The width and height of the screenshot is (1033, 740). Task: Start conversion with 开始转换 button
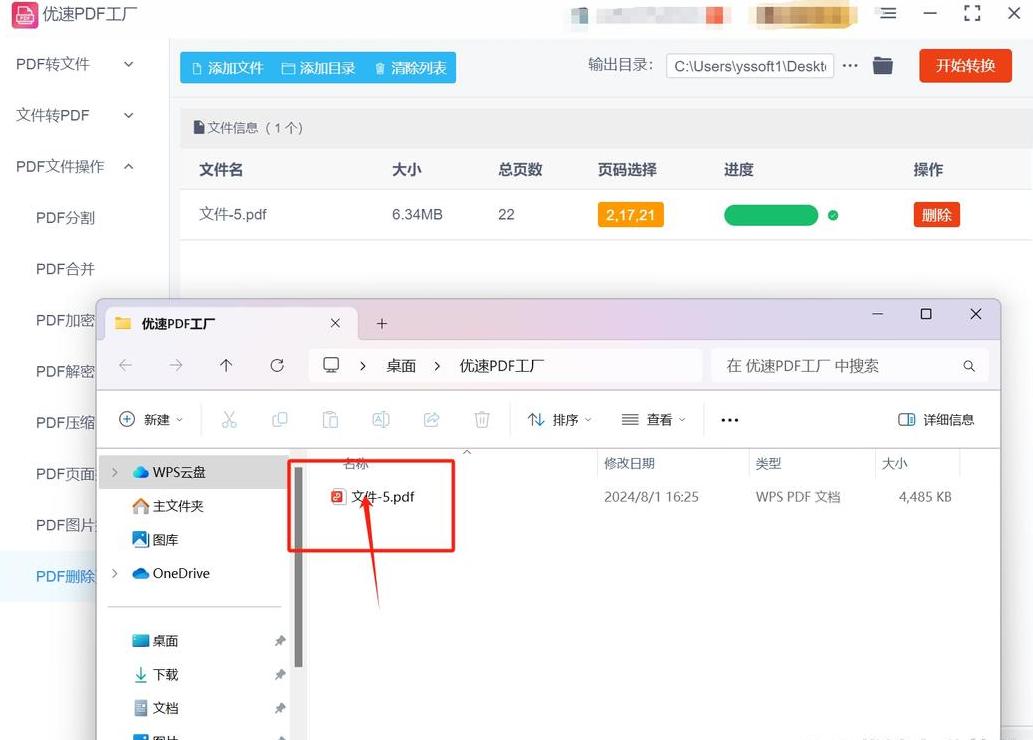click(x=965, y=66)
